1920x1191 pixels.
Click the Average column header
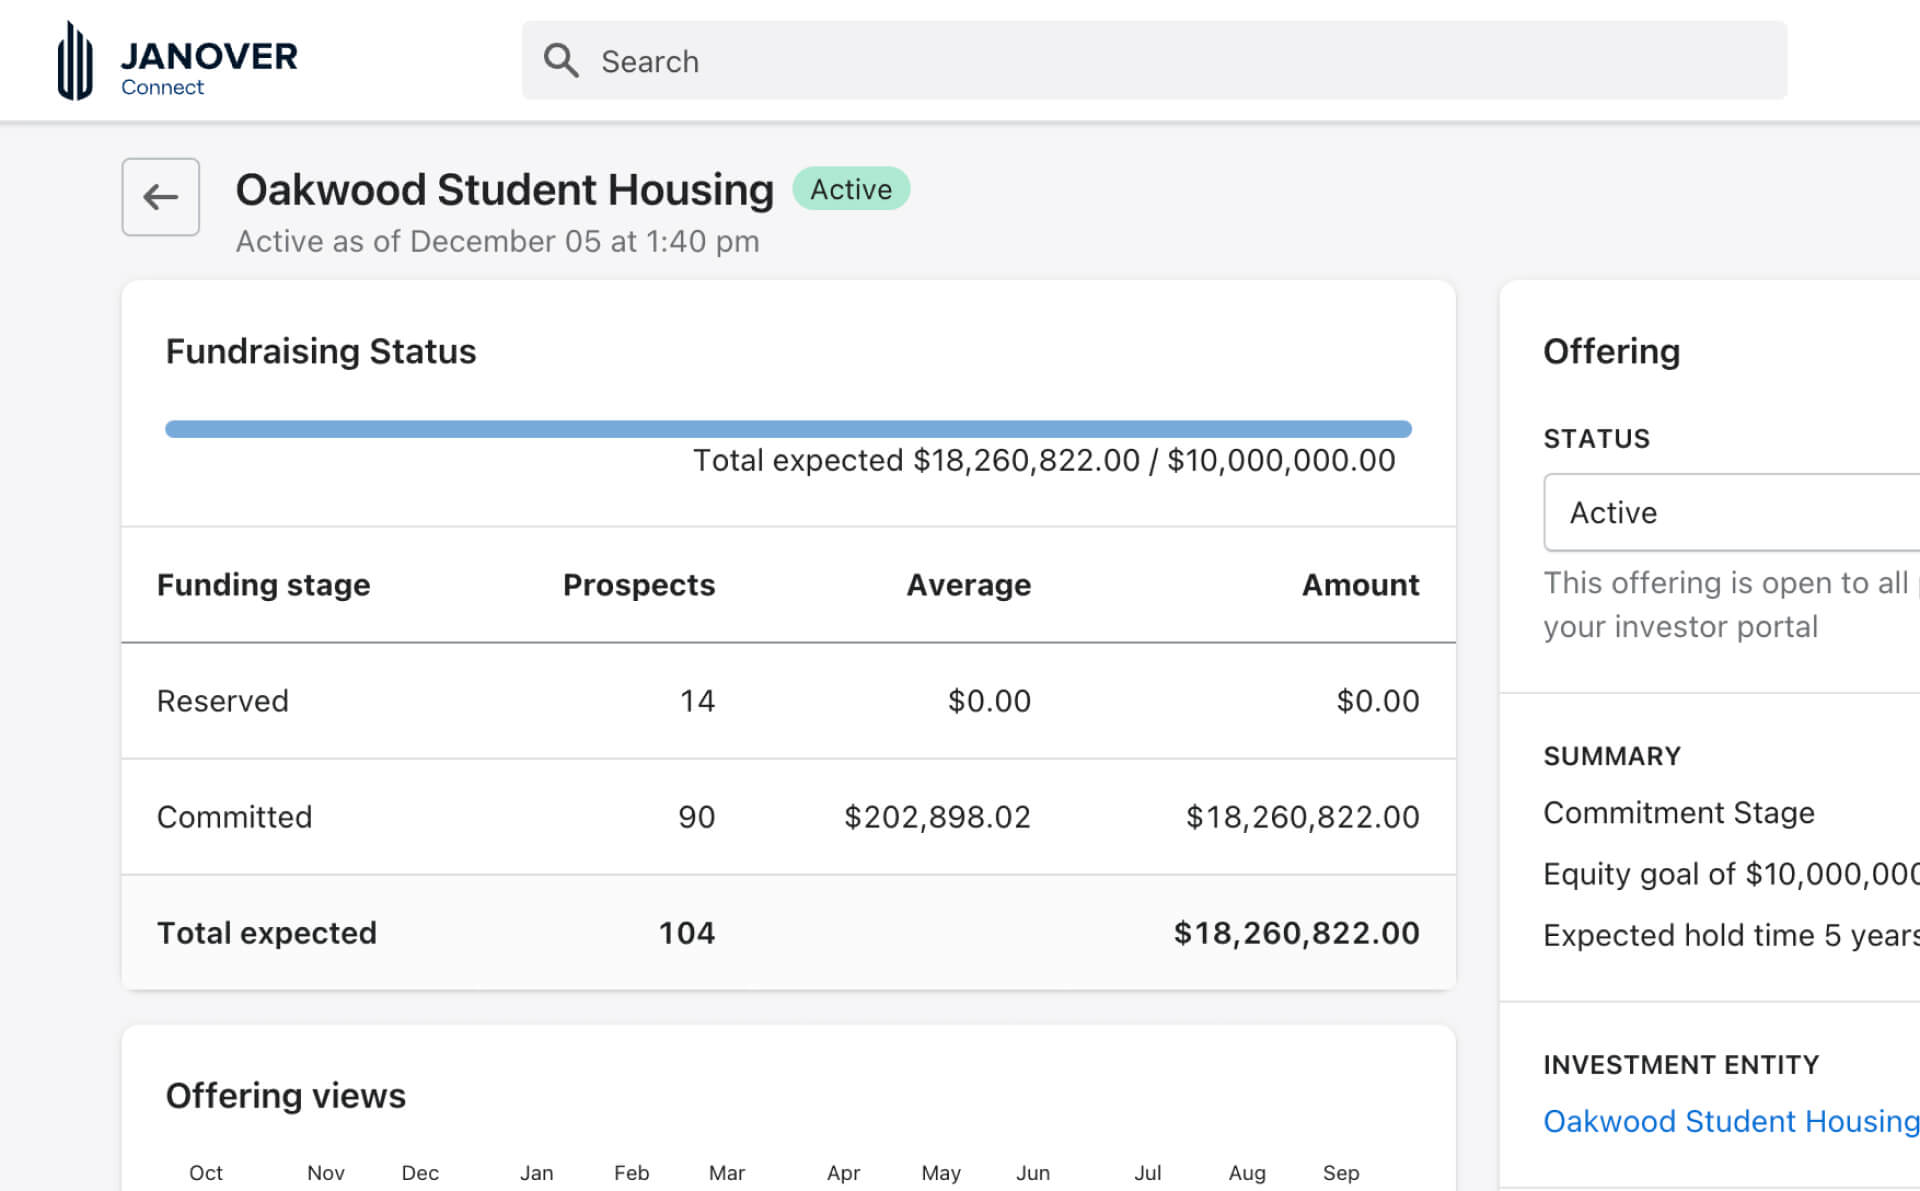pyautogui.click(x=967, y=585)
